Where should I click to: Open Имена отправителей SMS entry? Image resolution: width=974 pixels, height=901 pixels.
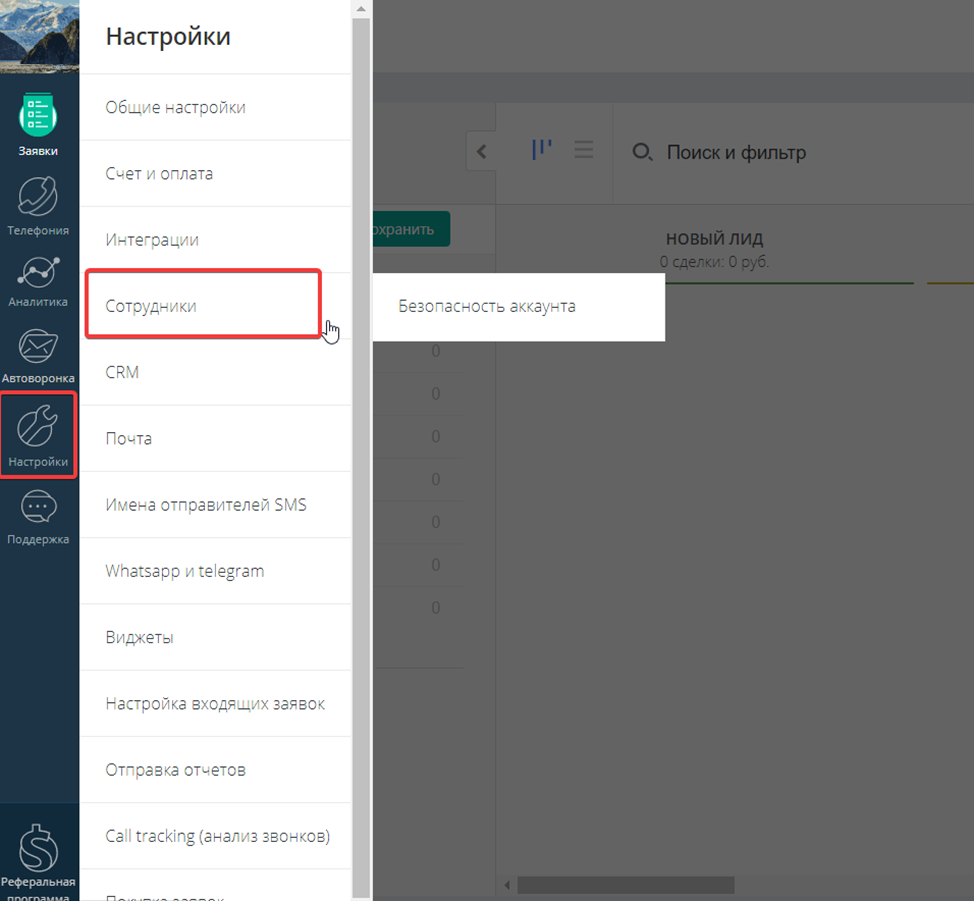click(x=216, y=505)
